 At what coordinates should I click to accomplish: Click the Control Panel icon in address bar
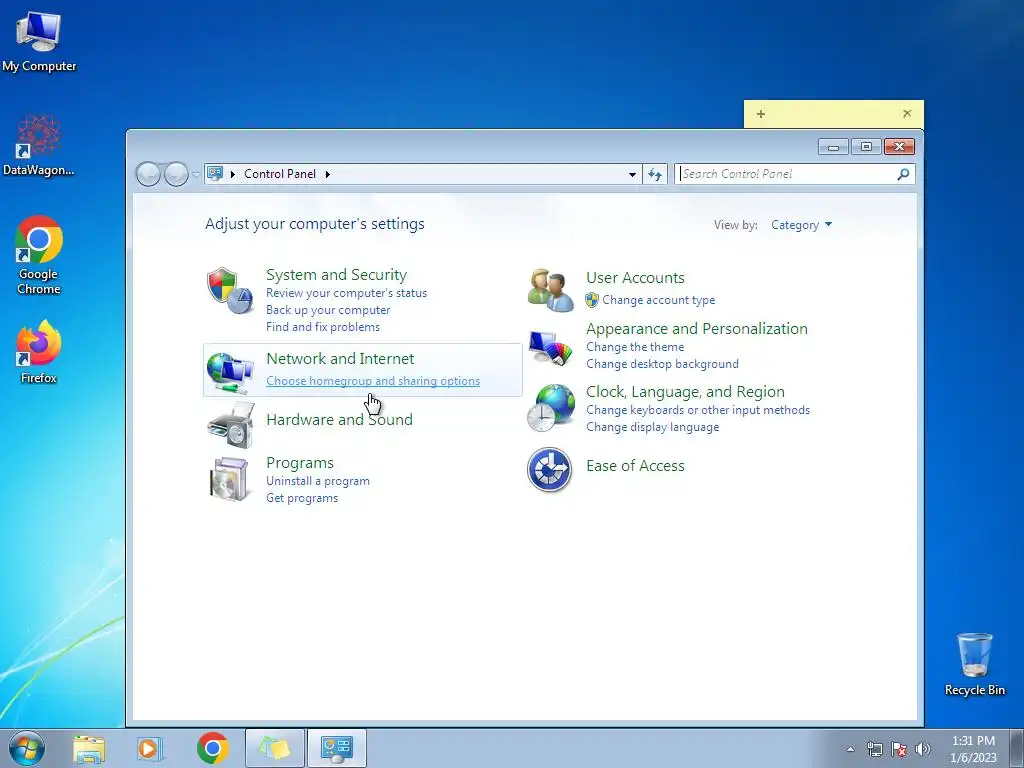click(x=215, y=174)
